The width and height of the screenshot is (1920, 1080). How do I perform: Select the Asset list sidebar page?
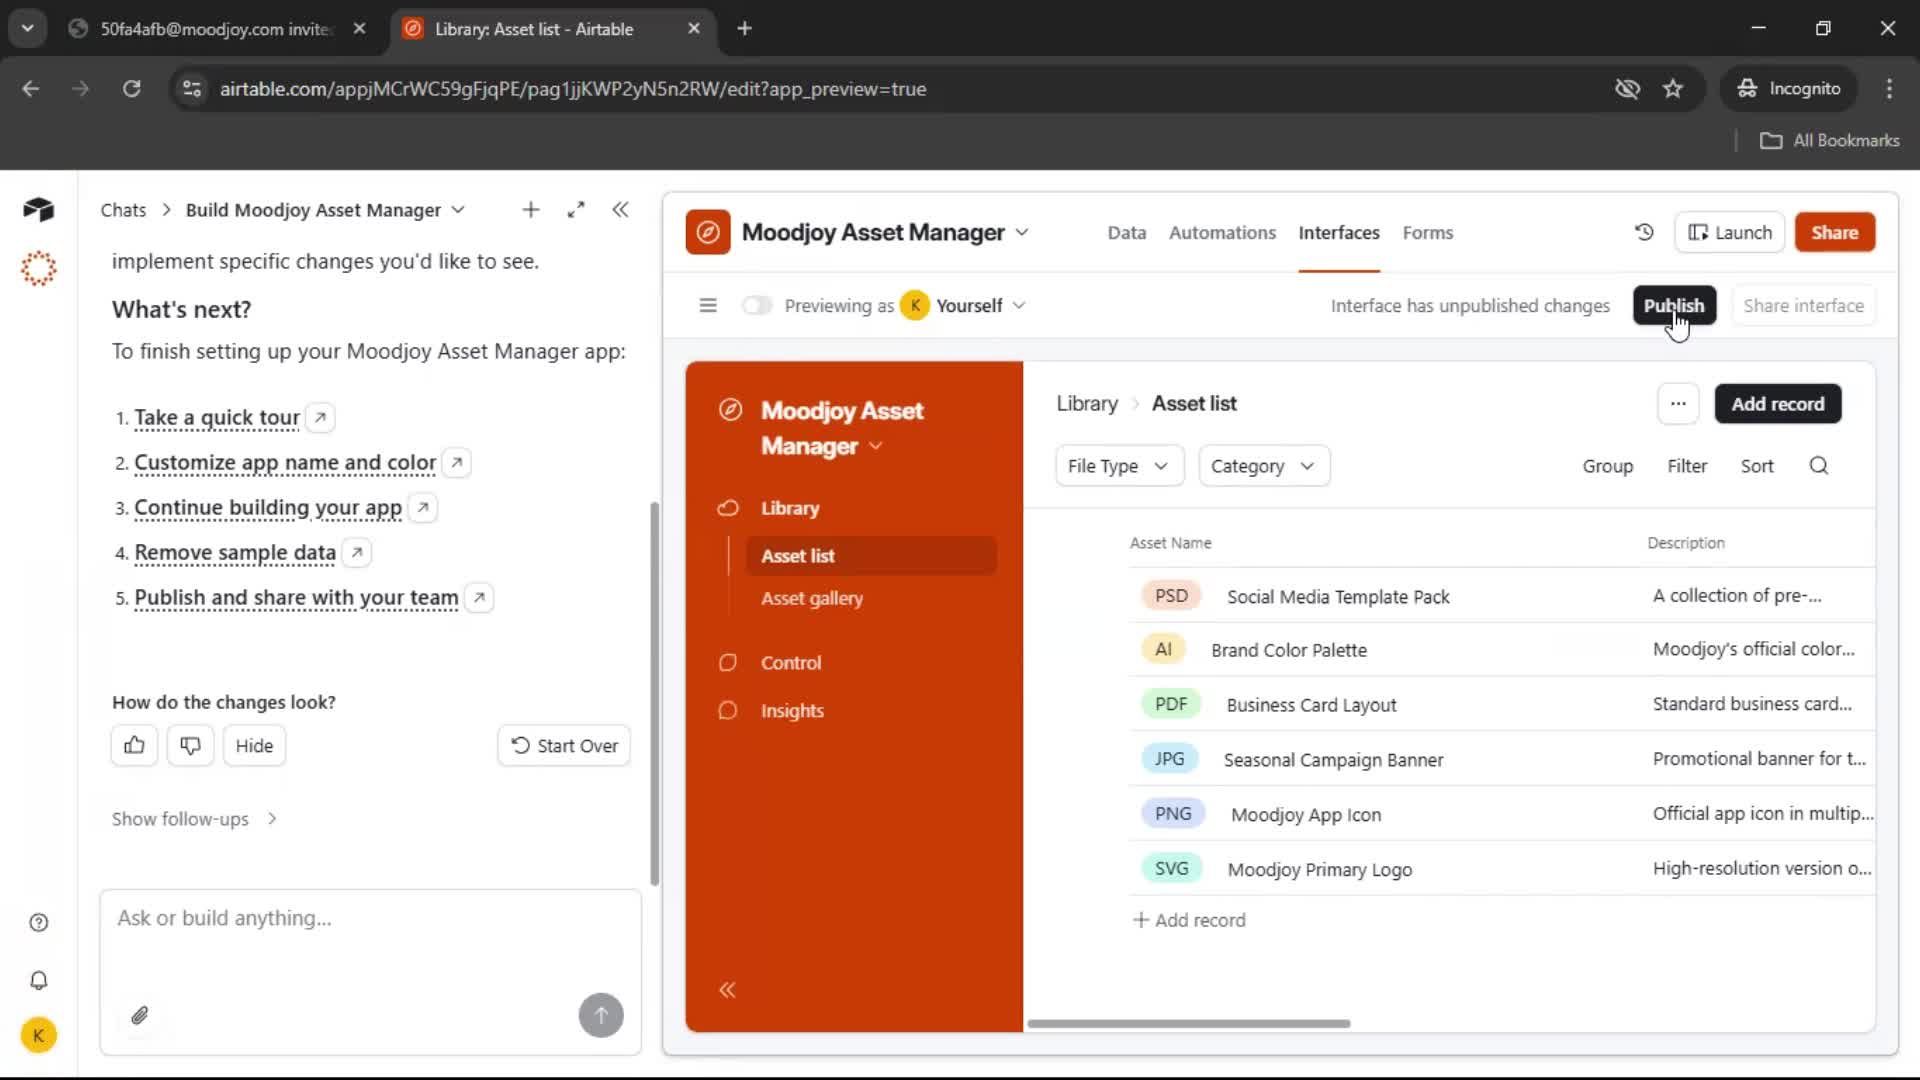[x=871, y=556]
